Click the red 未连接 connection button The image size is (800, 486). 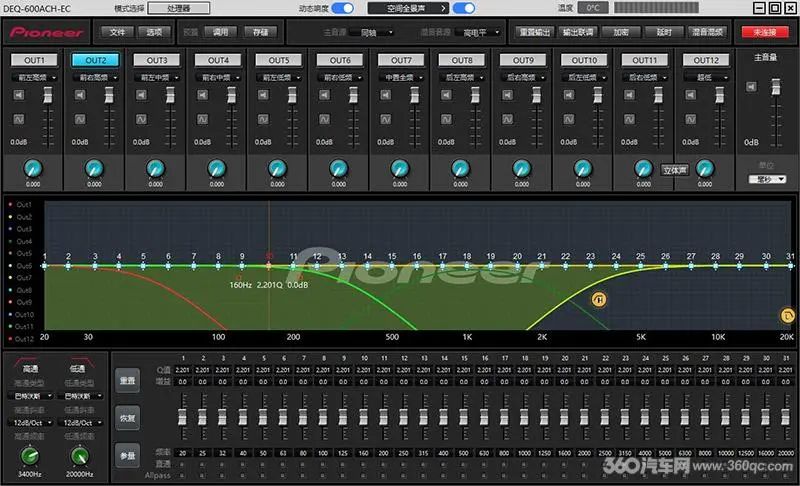[765, 32]
